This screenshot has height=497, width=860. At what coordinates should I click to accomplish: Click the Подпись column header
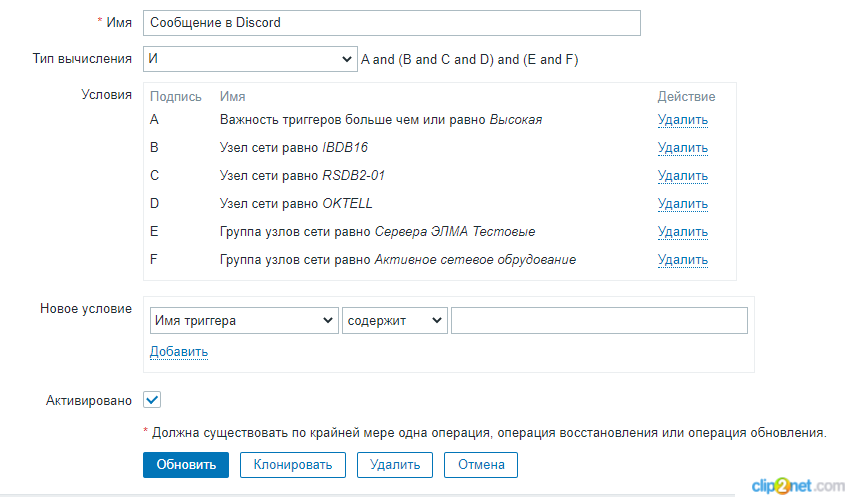(x=176, y=97)
